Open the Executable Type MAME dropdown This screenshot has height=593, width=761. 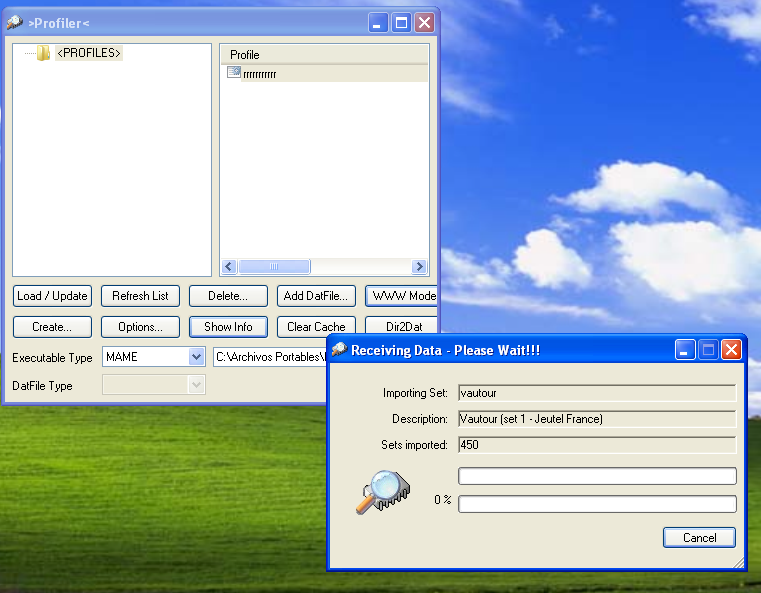(197, 357)
